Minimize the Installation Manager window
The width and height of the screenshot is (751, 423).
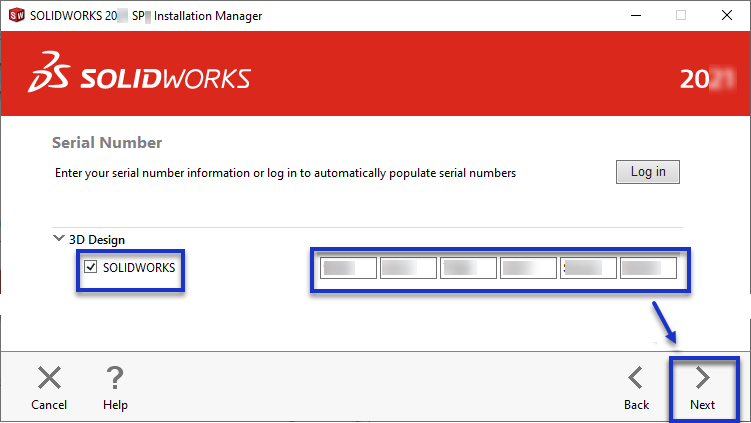pyautogui.click(x=636, y=15)
